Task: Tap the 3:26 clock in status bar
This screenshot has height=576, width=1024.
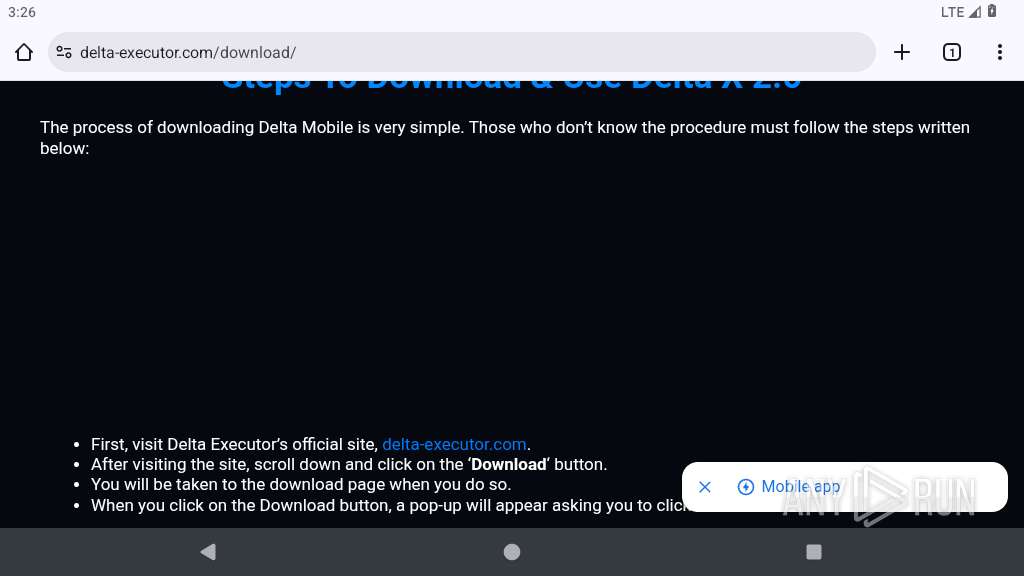Action: [x=22, y=12]
